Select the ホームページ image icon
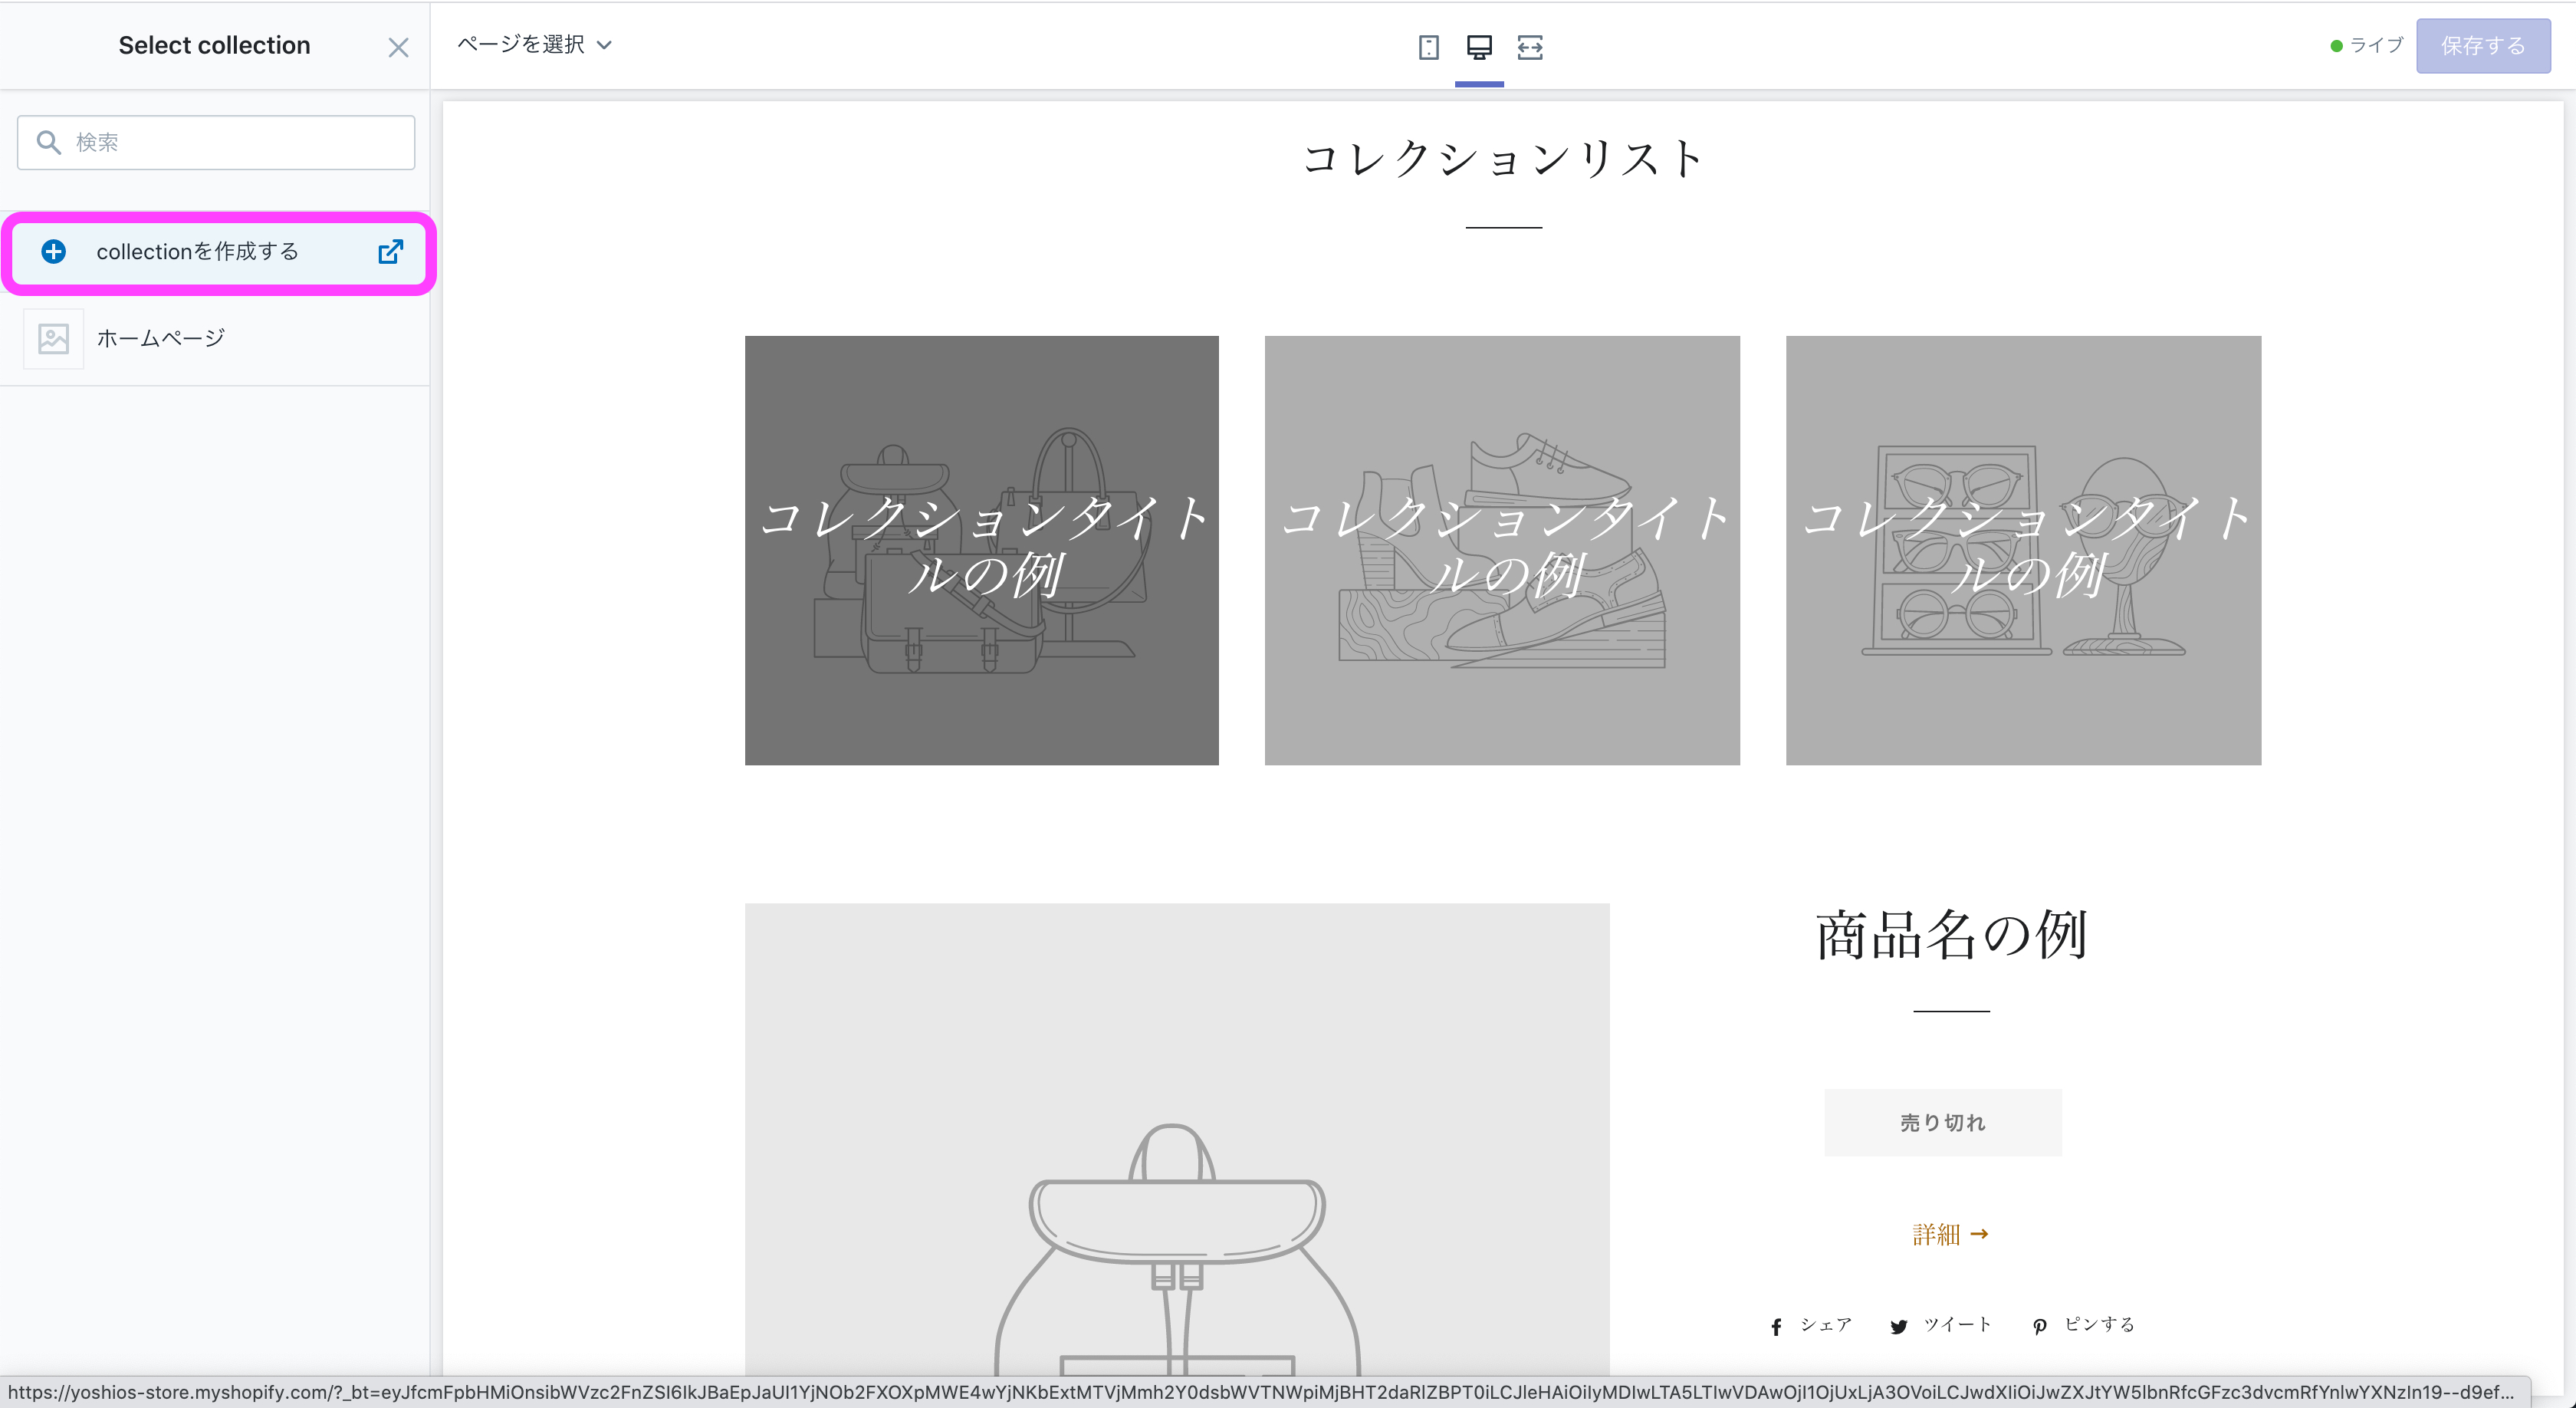 pyautogui.click(x=52, y=338)
